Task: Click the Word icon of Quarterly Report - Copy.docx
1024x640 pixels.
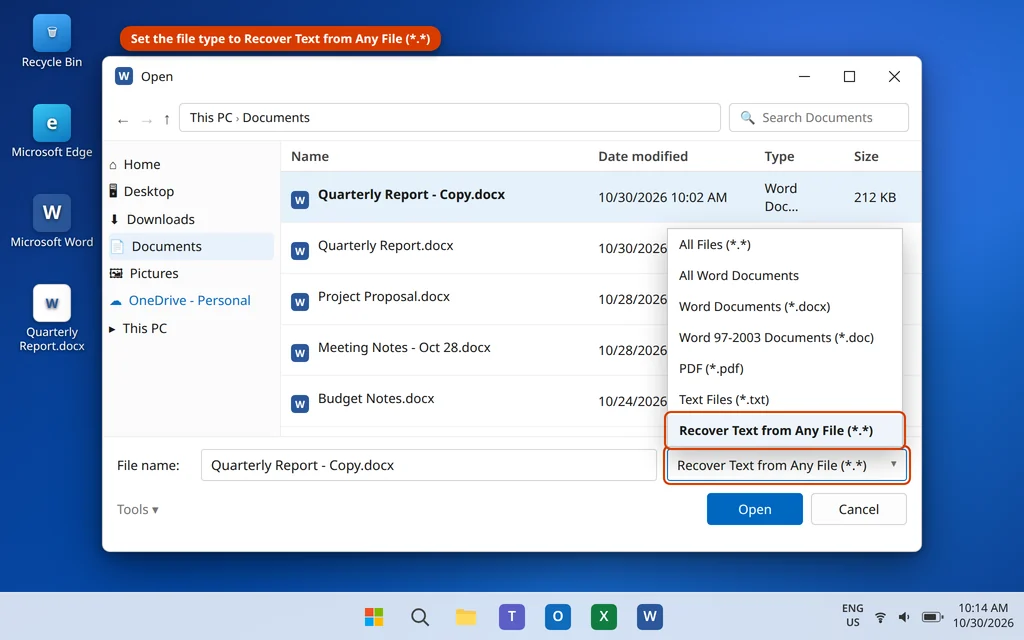Action: [300, 200]
